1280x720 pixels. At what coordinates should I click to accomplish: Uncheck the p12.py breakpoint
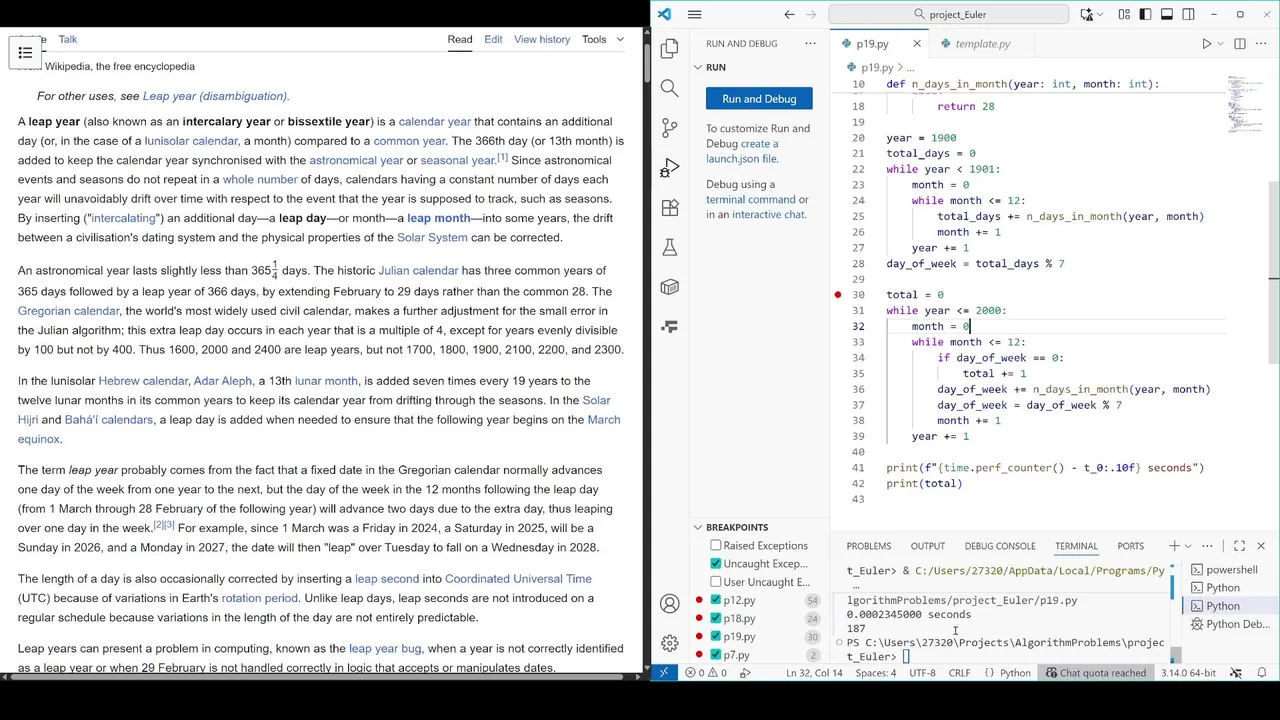pyautogui.click(x=716, y=600)
